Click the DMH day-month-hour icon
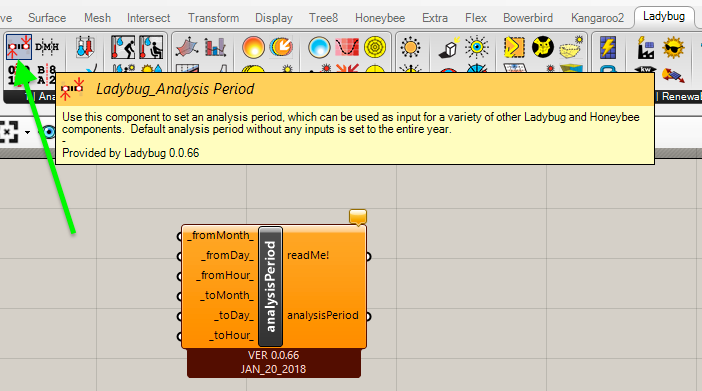 47,47
